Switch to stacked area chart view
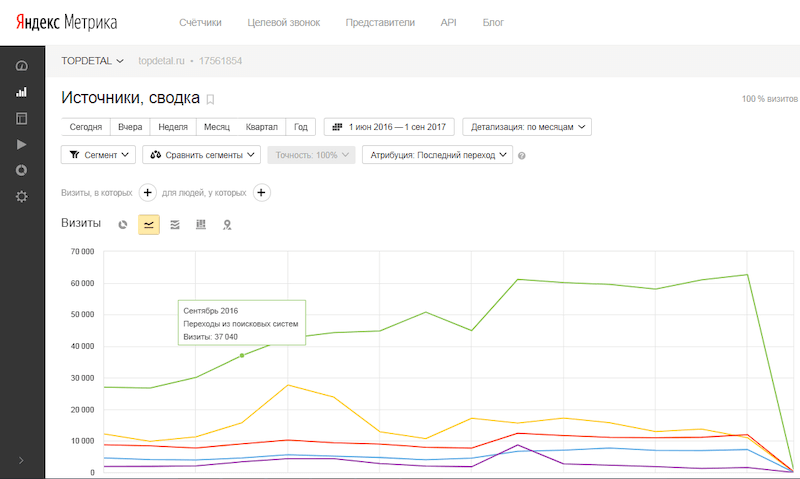 pos(175,225)
